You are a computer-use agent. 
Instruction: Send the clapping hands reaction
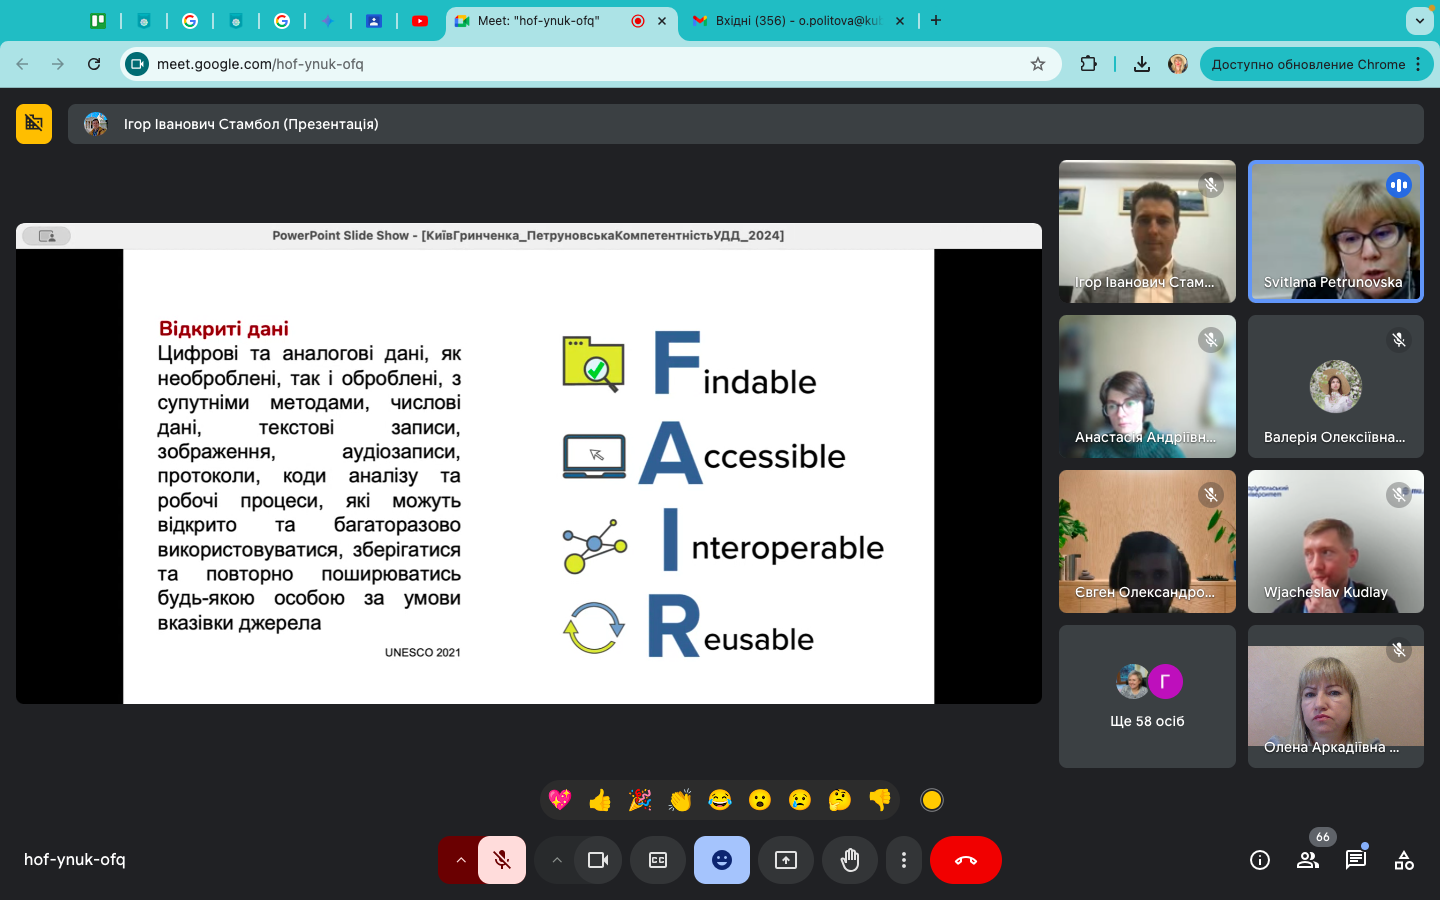[x=680, y=800]
